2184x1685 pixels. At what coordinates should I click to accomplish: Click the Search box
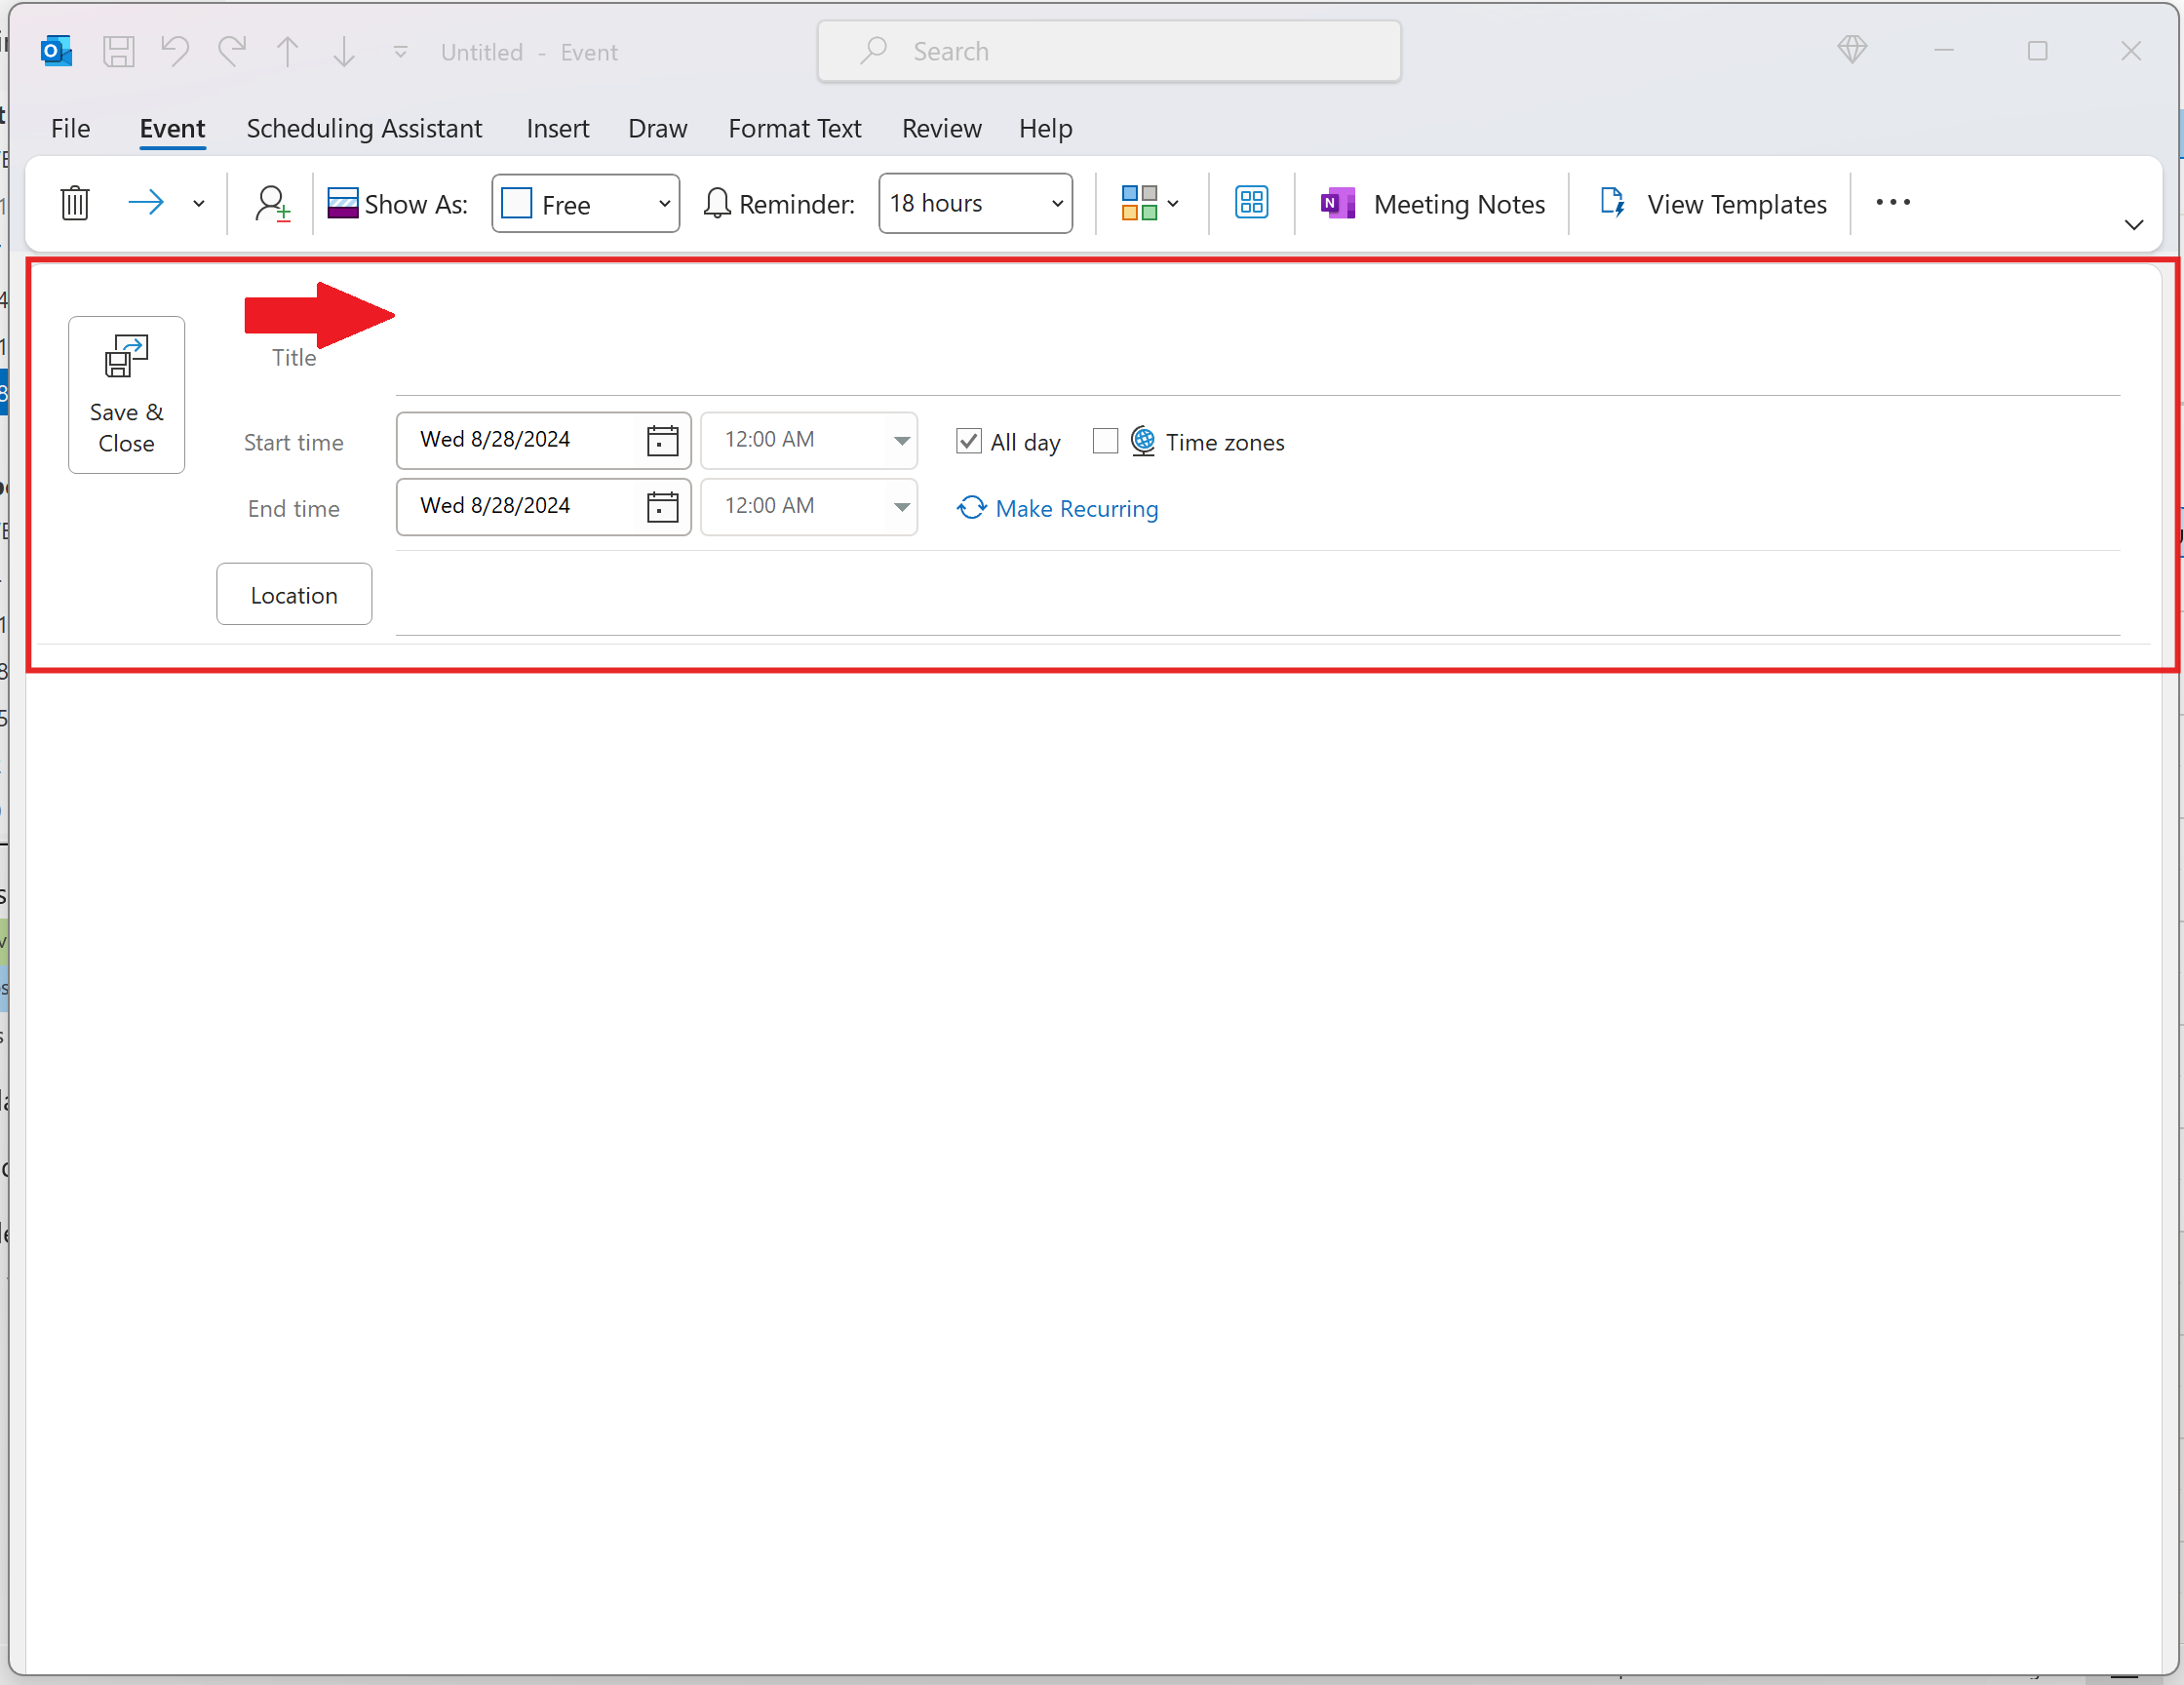click(x=1109, y=51)
